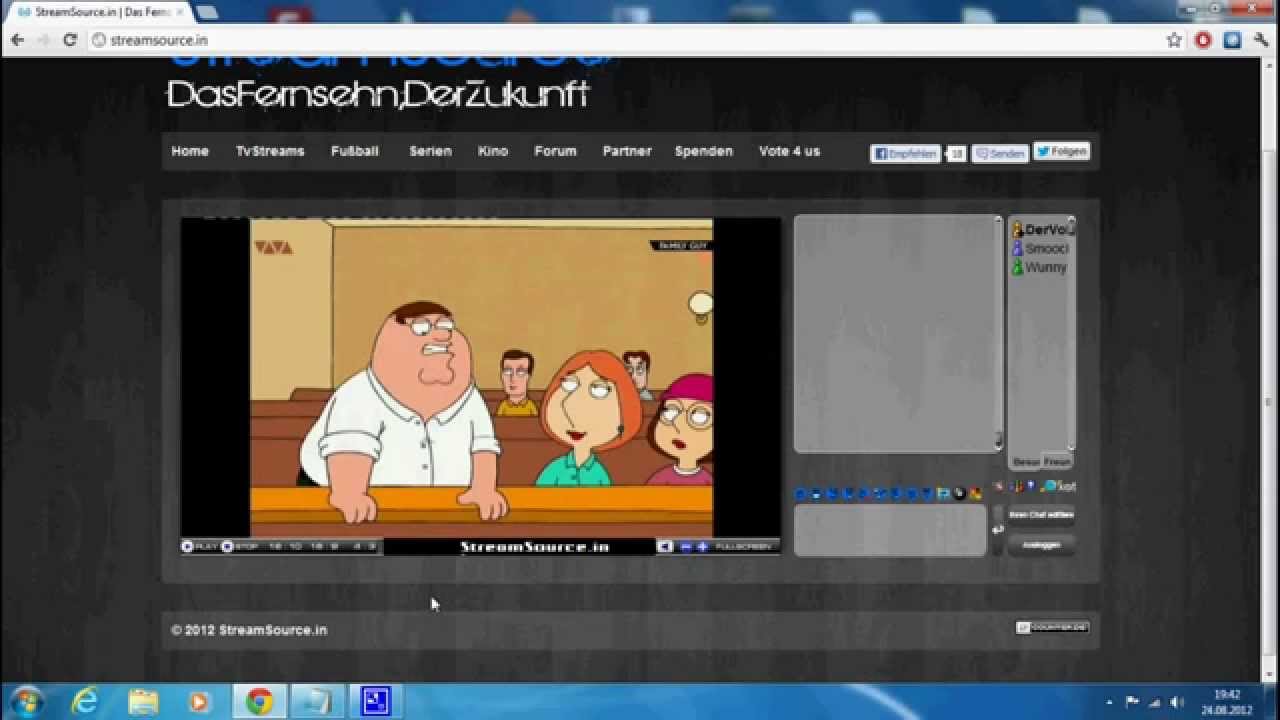The width and height of the screenshot is (1280, 720).
Task: Switch to the Benutzer tab under user list
Action: (x=1026, y=462)
